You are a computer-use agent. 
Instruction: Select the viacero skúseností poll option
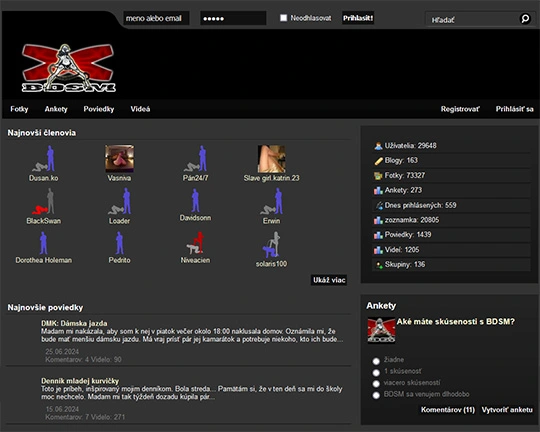click(376, 384)
